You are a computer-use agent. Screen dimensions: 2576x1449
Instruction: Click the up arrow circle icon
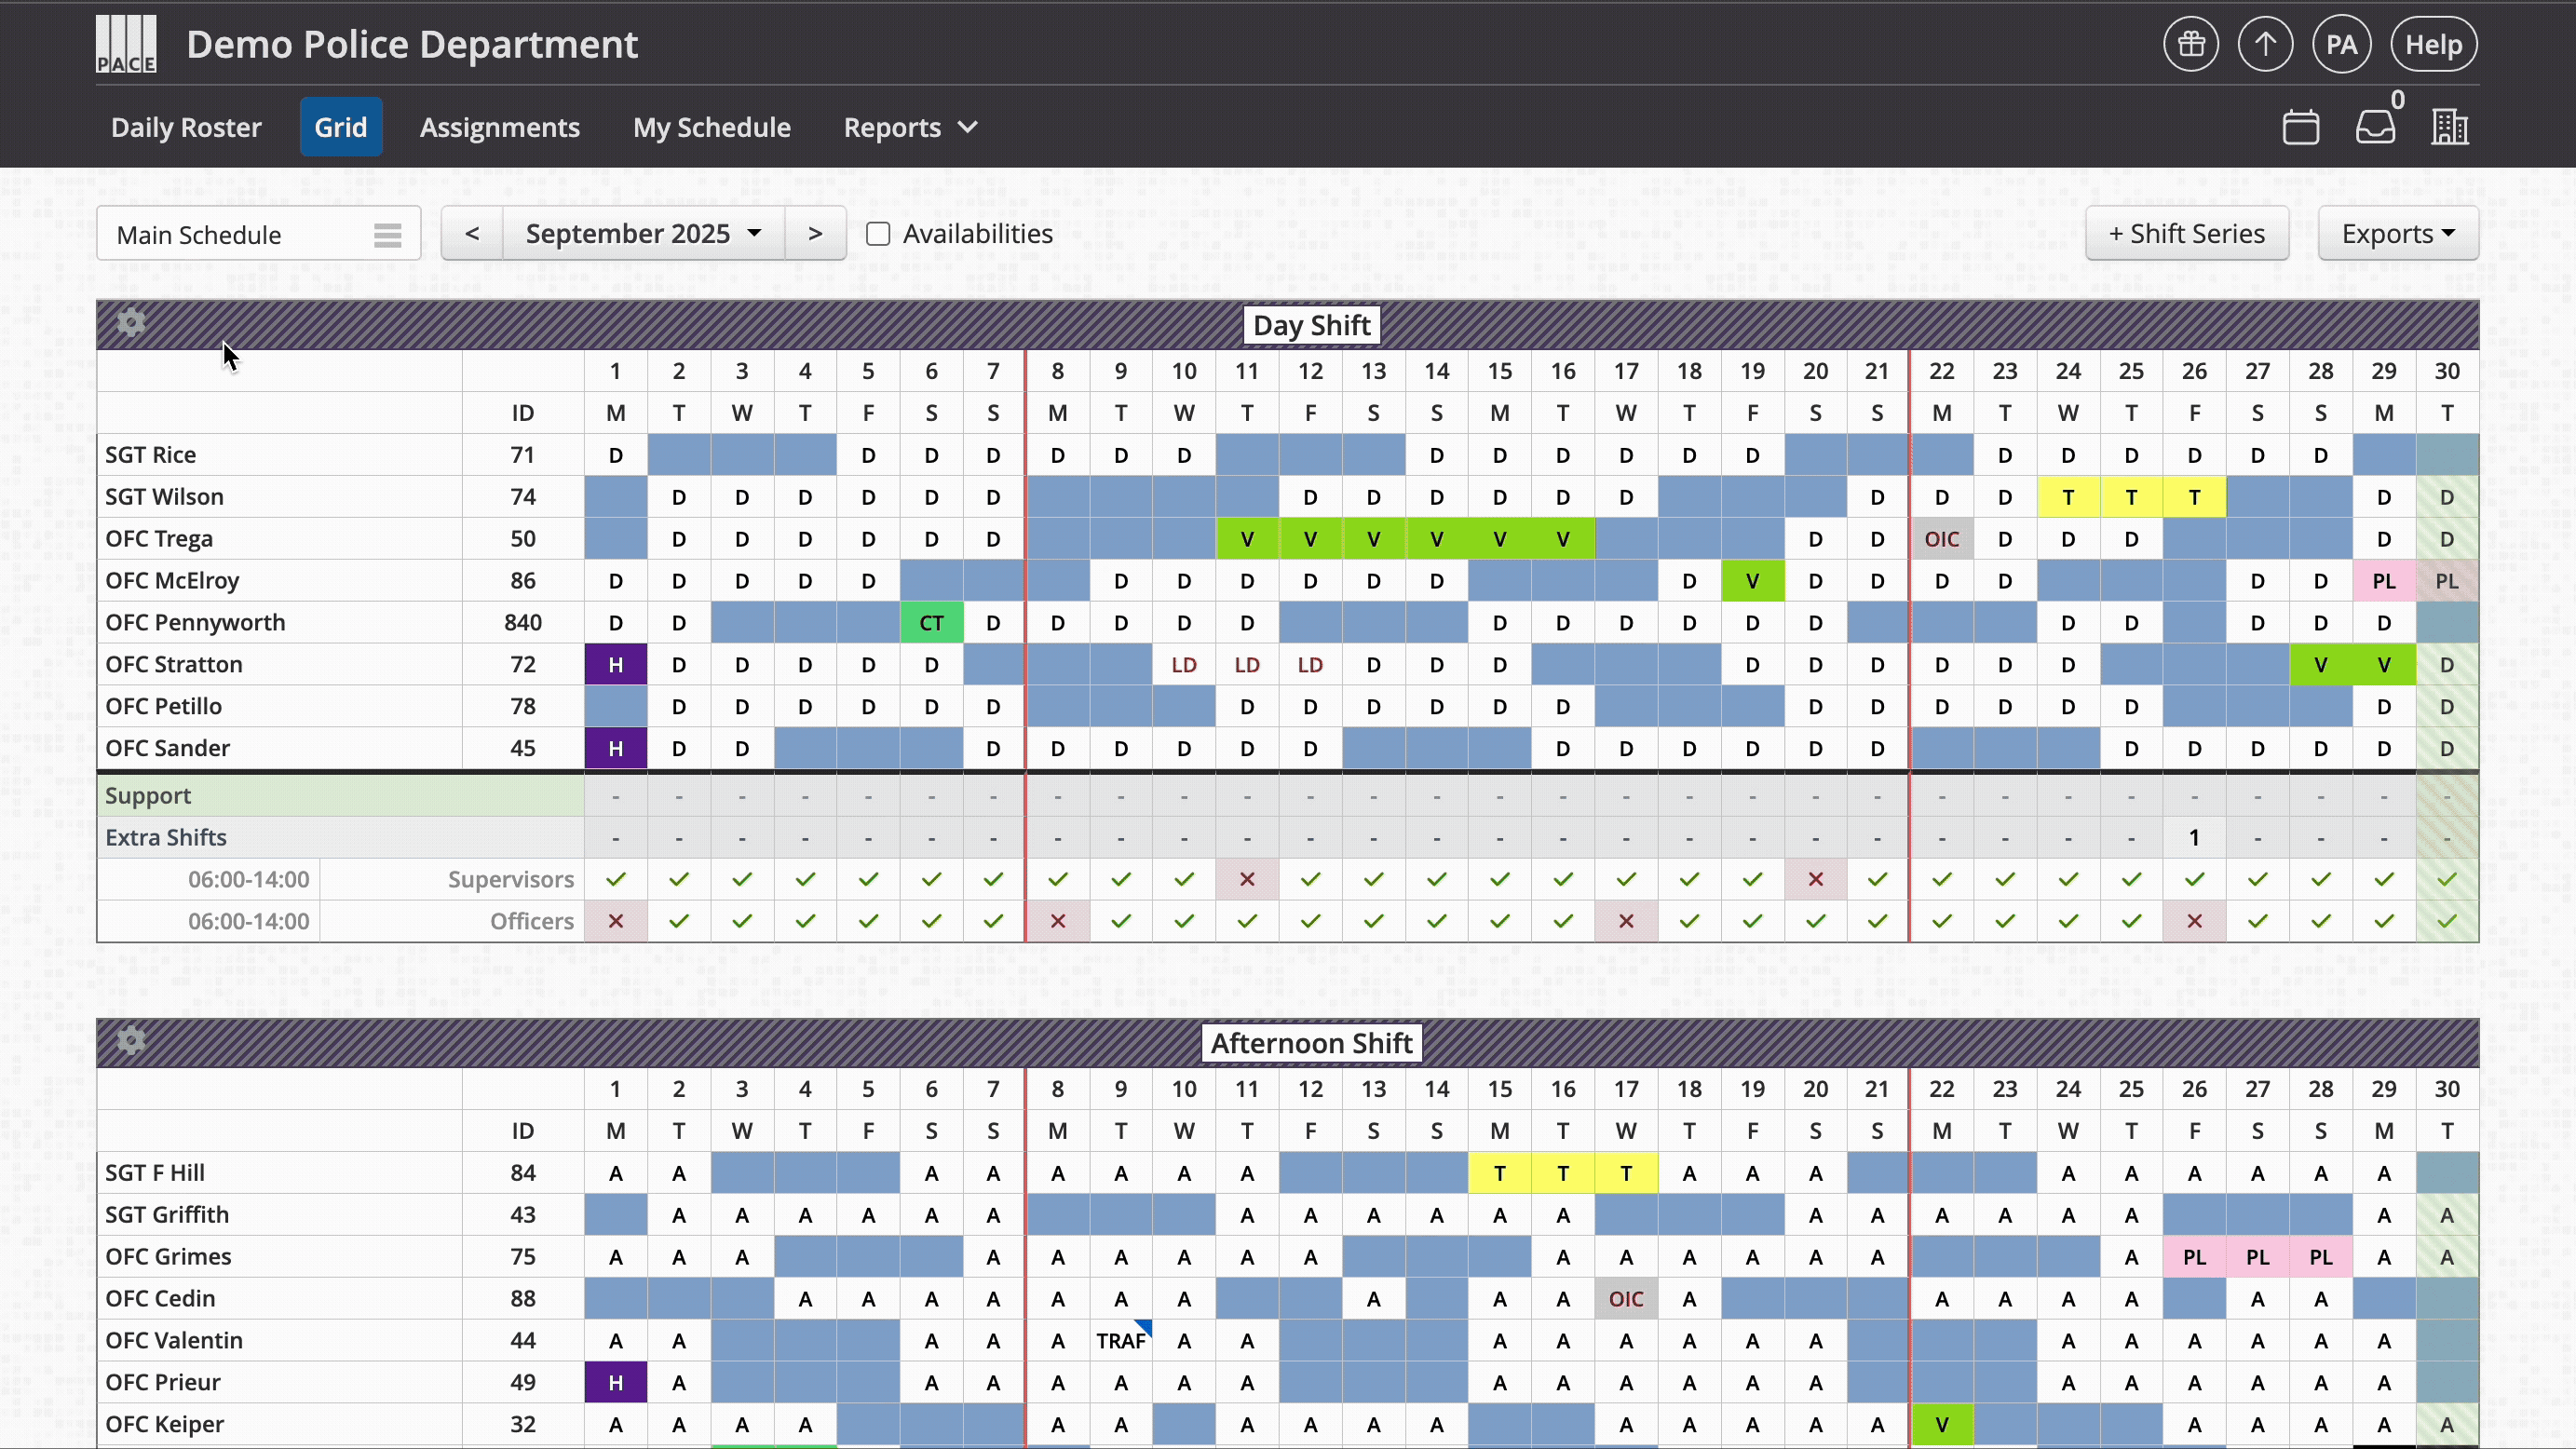2265,45
